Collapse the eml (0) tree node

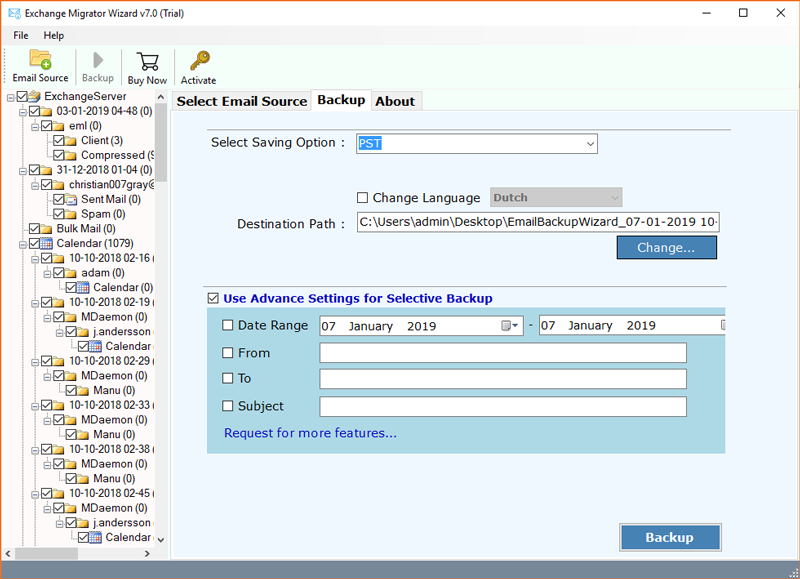[35, 127]
